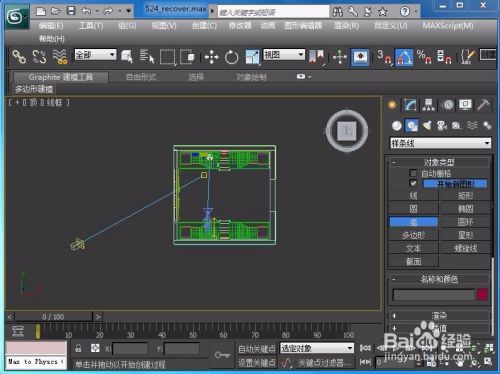Collapse the 对象类型 rollout
The image size is (500, 374).
tap(439, 162)
